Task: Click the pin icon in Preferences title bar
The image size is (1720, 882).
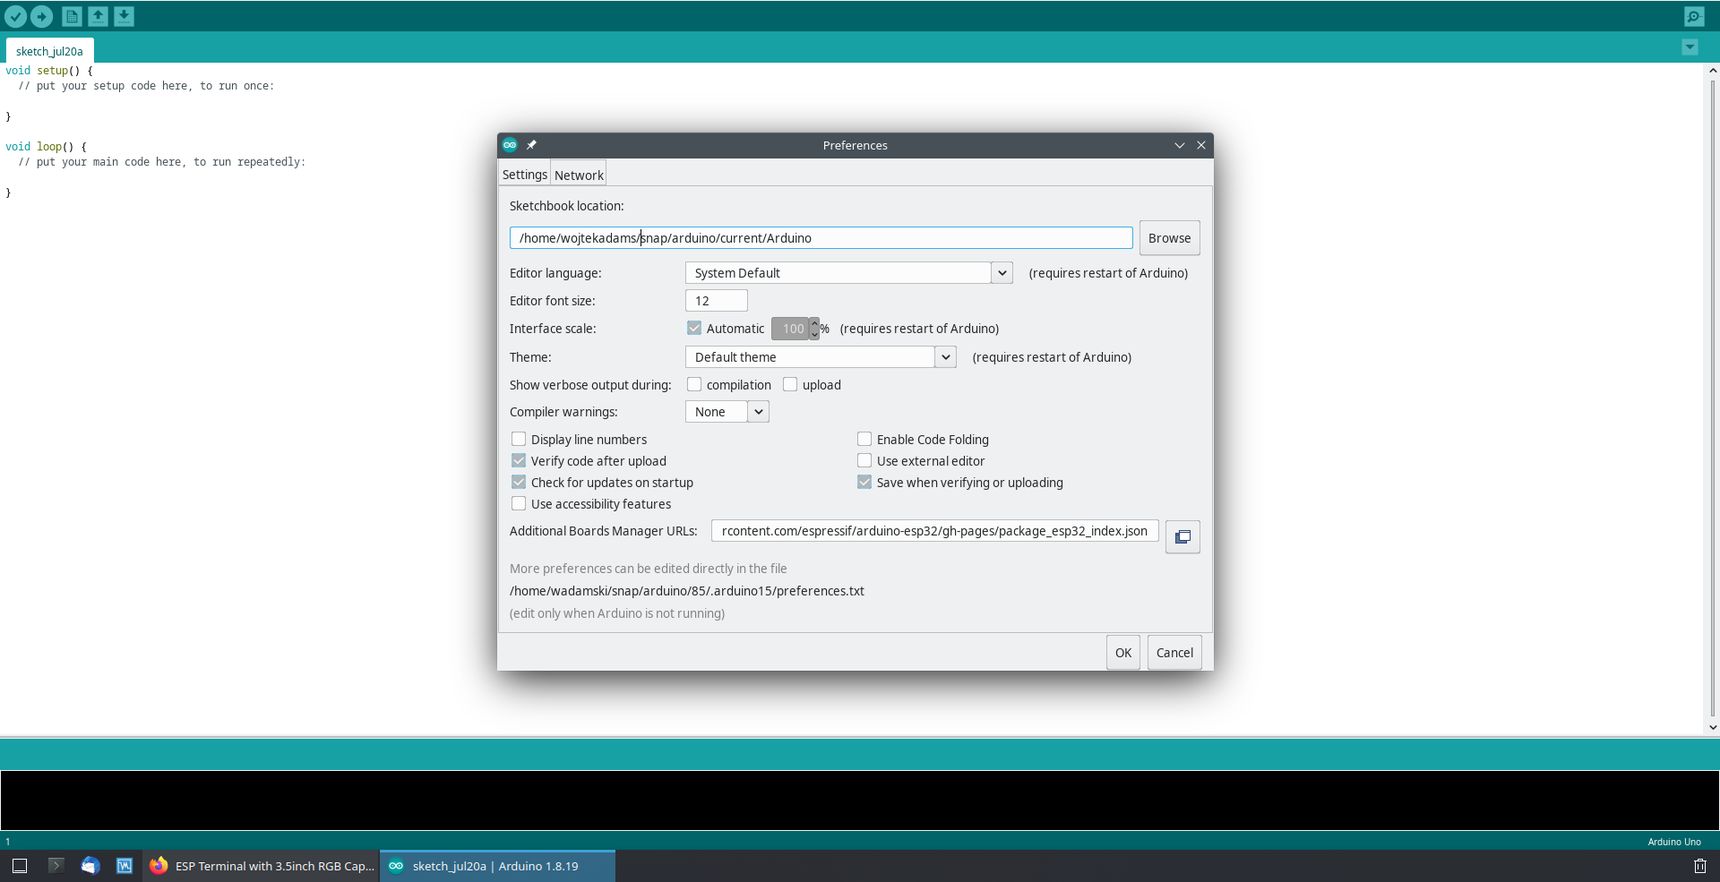Action: pyautogui.click(x=532, y=145)
